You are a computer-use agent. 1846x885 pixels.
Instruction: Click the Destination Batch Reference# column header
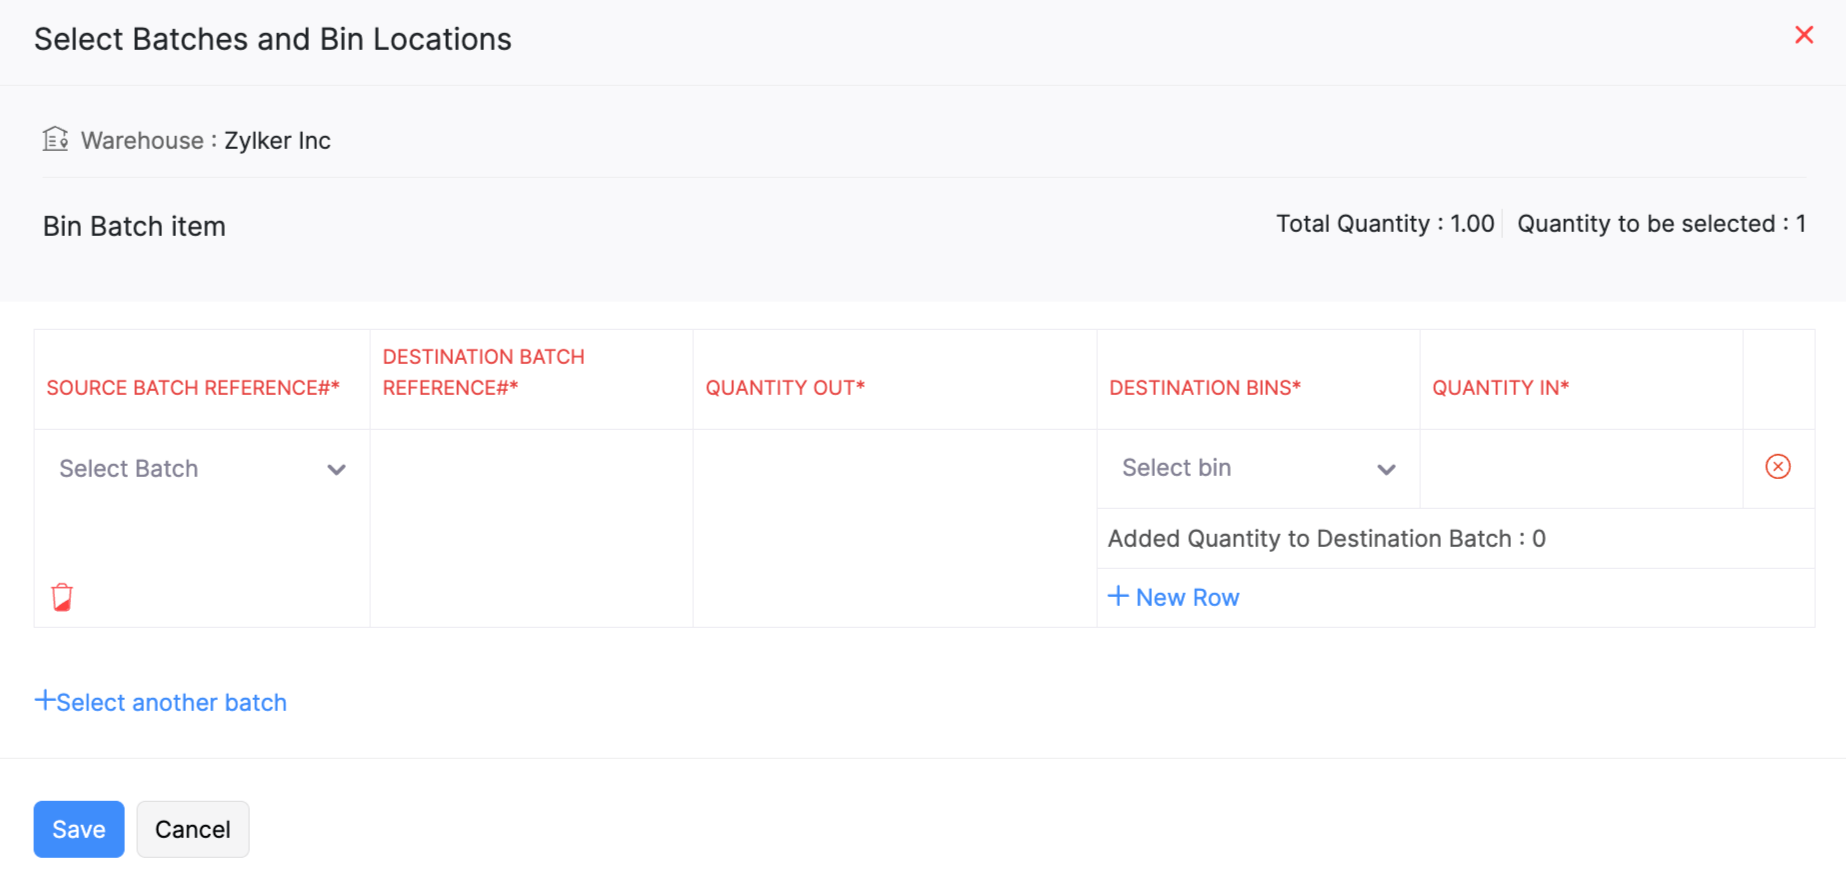pyautogui.click(x=483, y=372)
